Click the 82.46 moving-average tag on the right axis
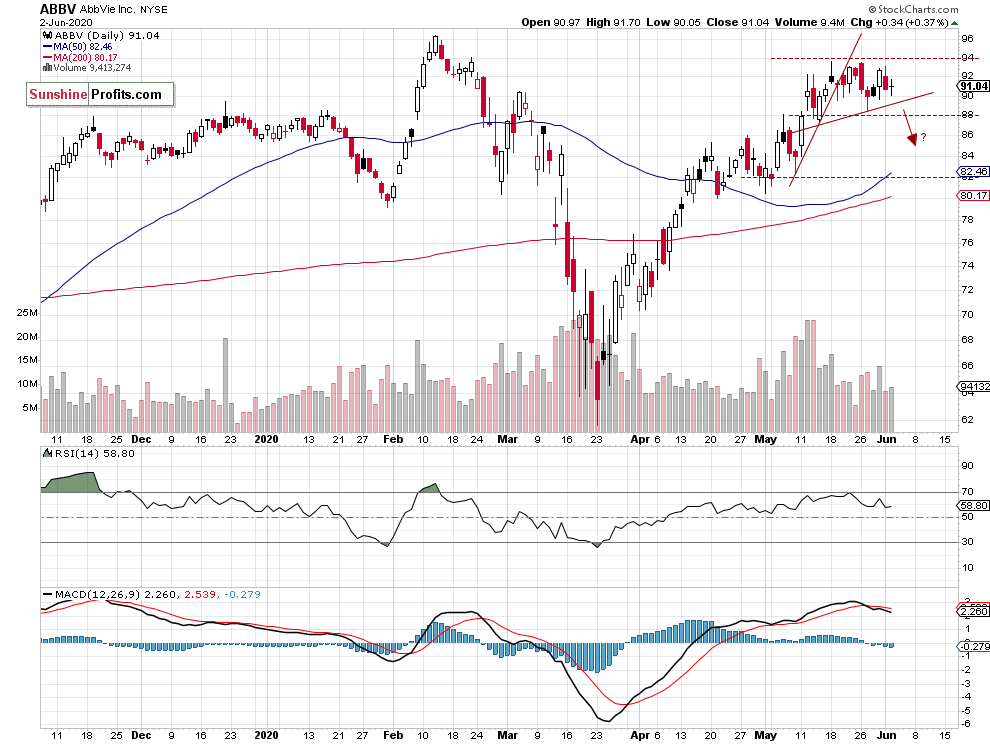This screenshot has height=744, width=990. (x=974, y=171)
